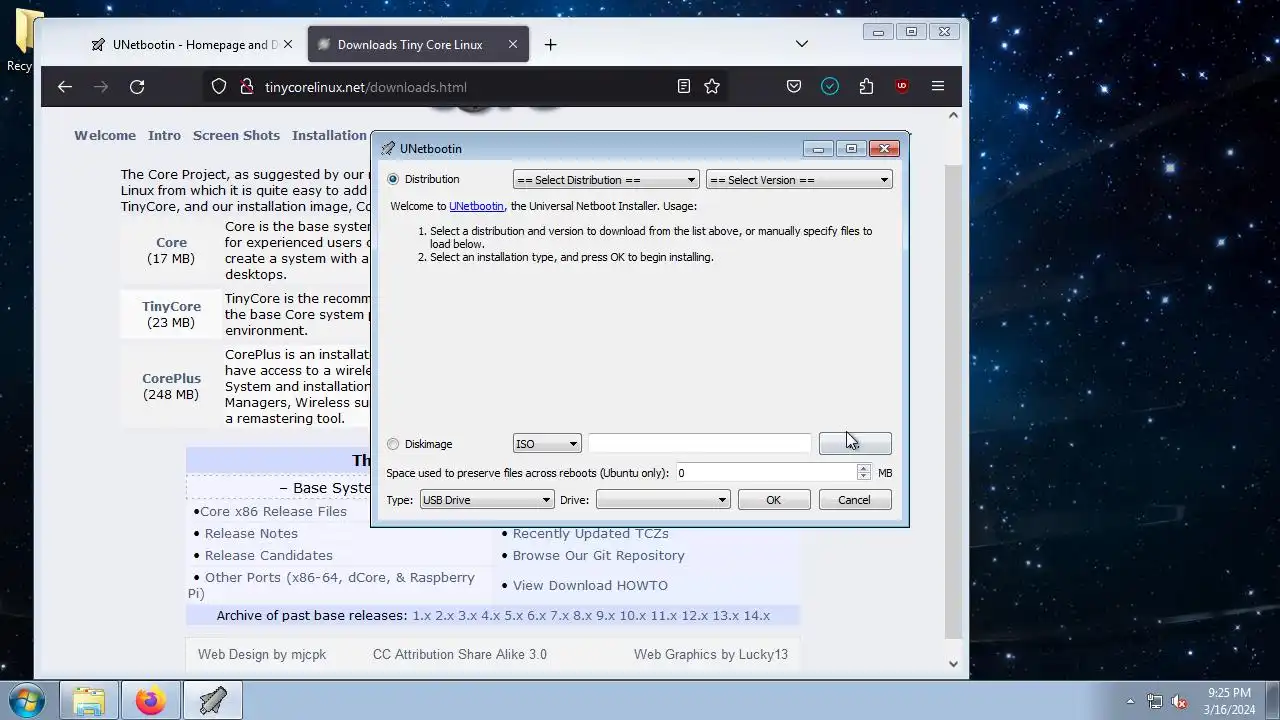Open Release Candidates link
Viewport: 1280px width, 720px height.
click(x=269, y=555)
